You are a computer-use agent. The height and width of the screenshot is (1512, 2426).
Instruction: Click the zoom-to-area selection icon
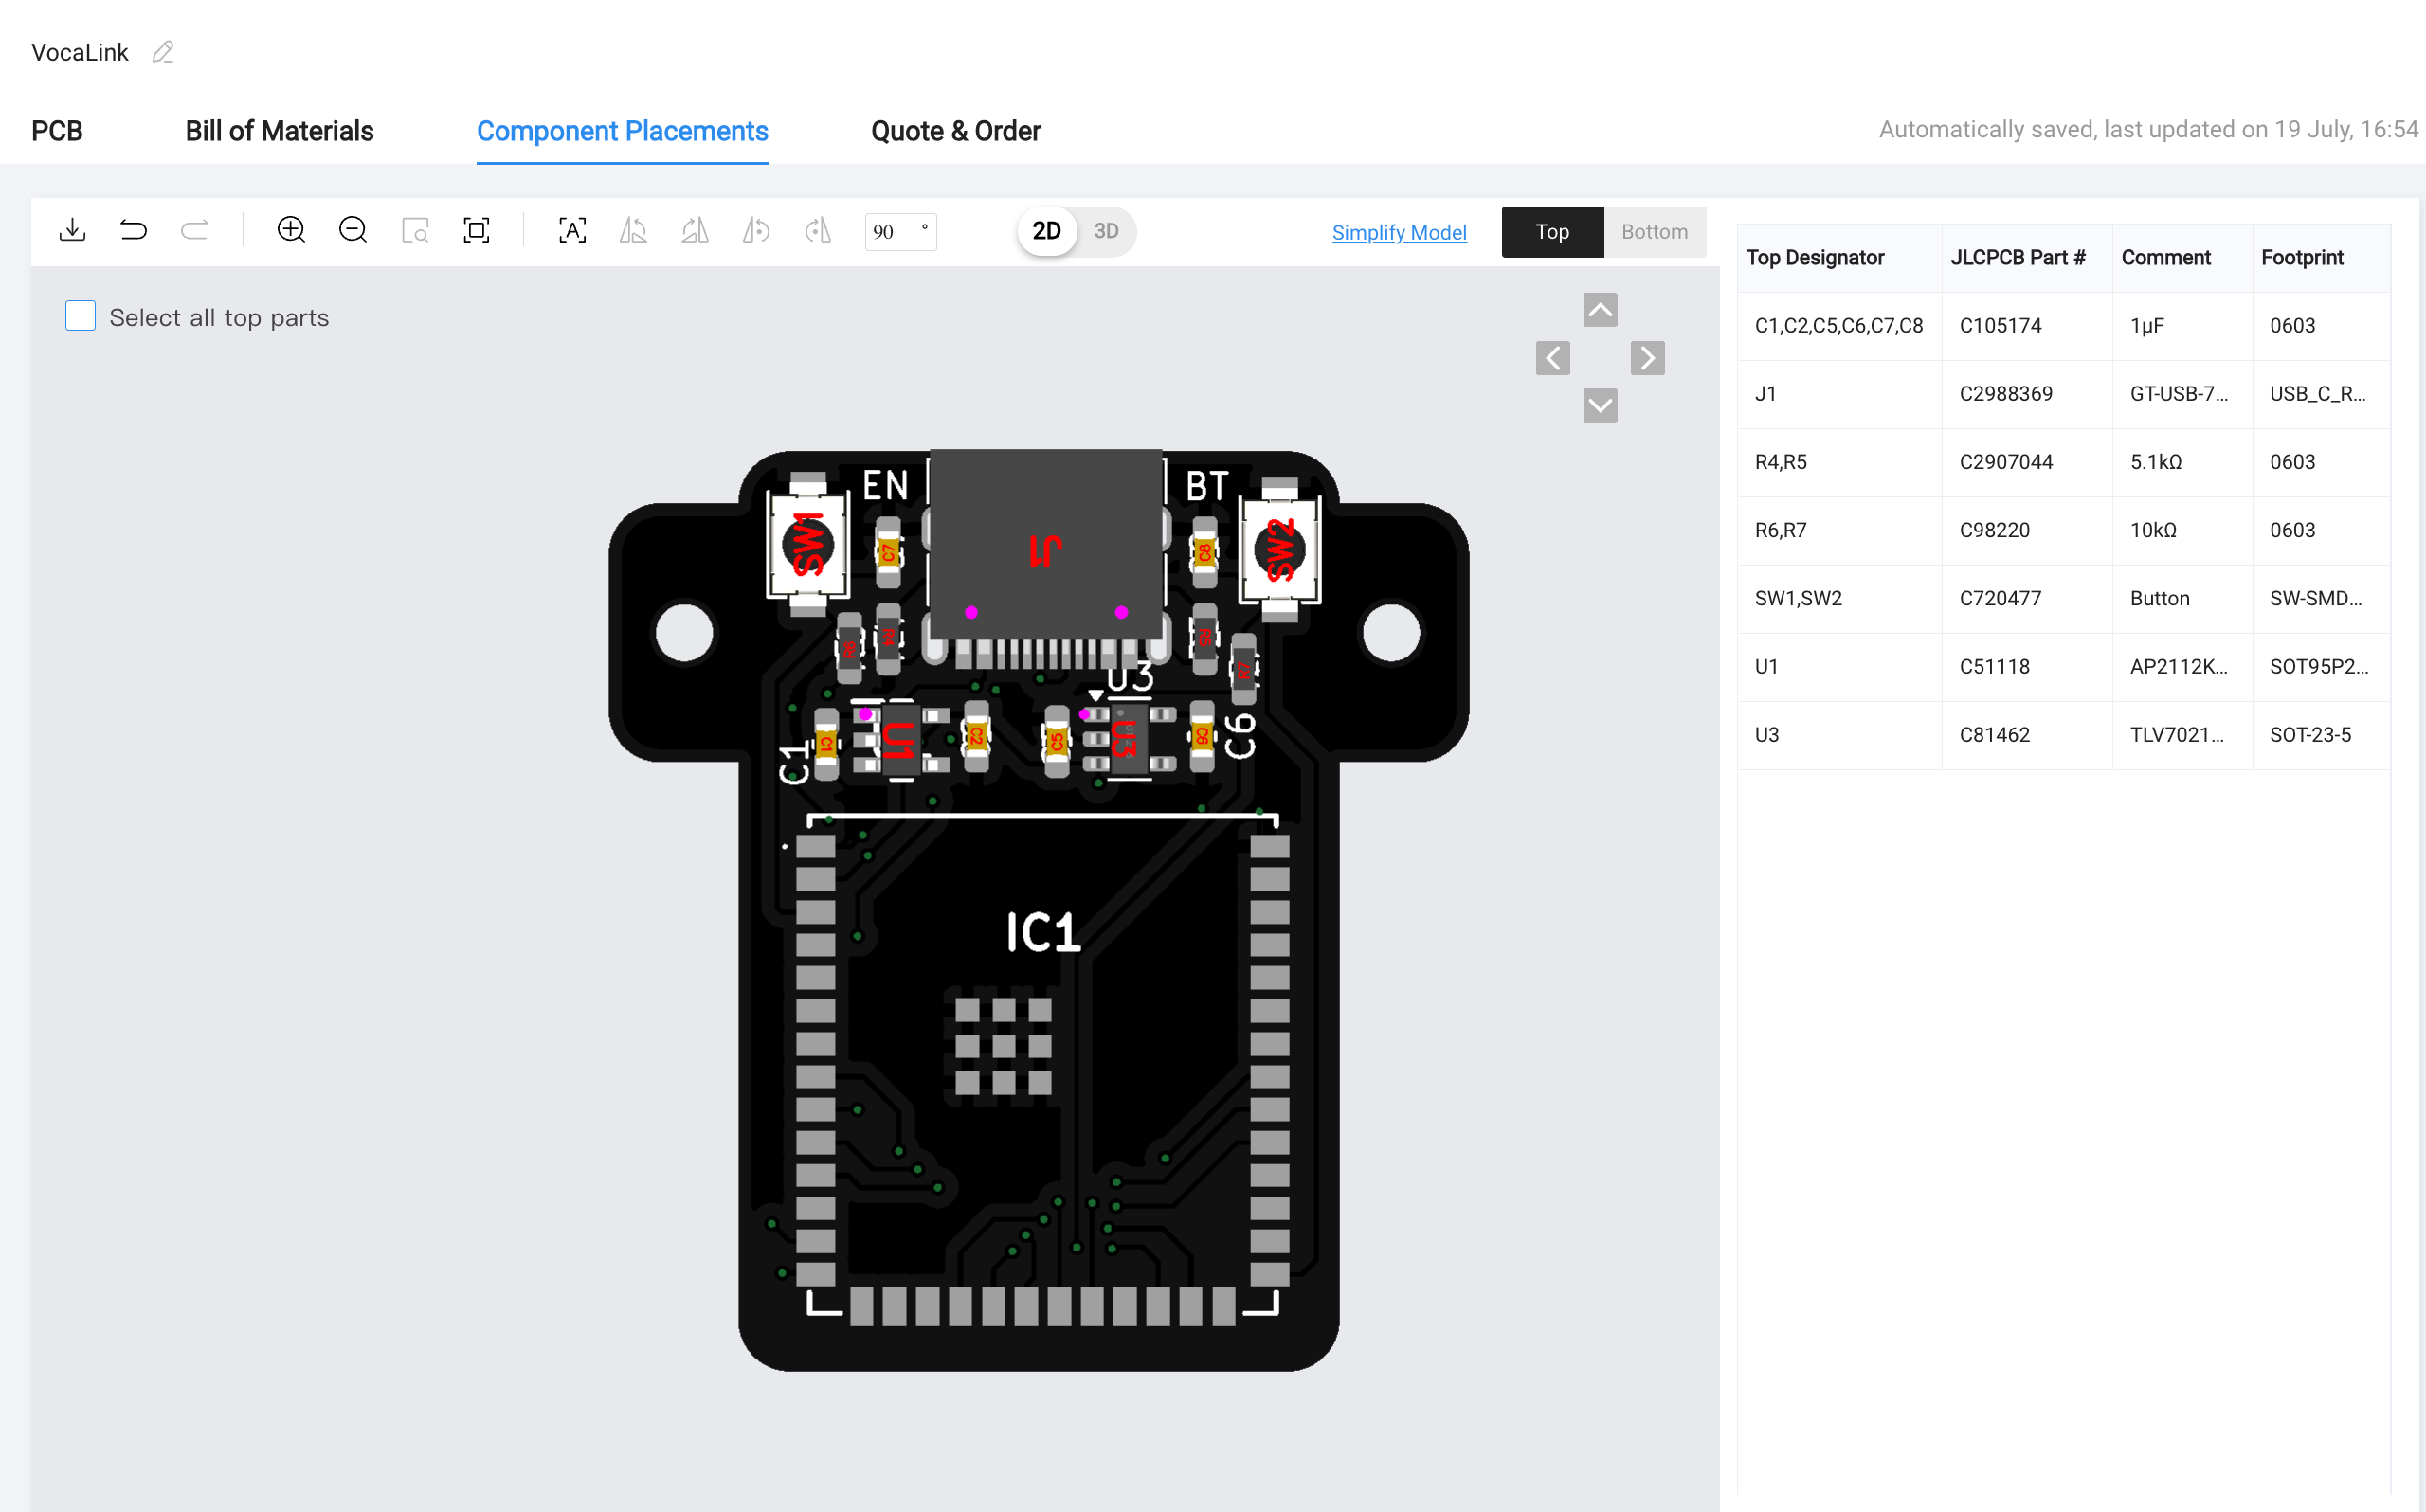415,231
